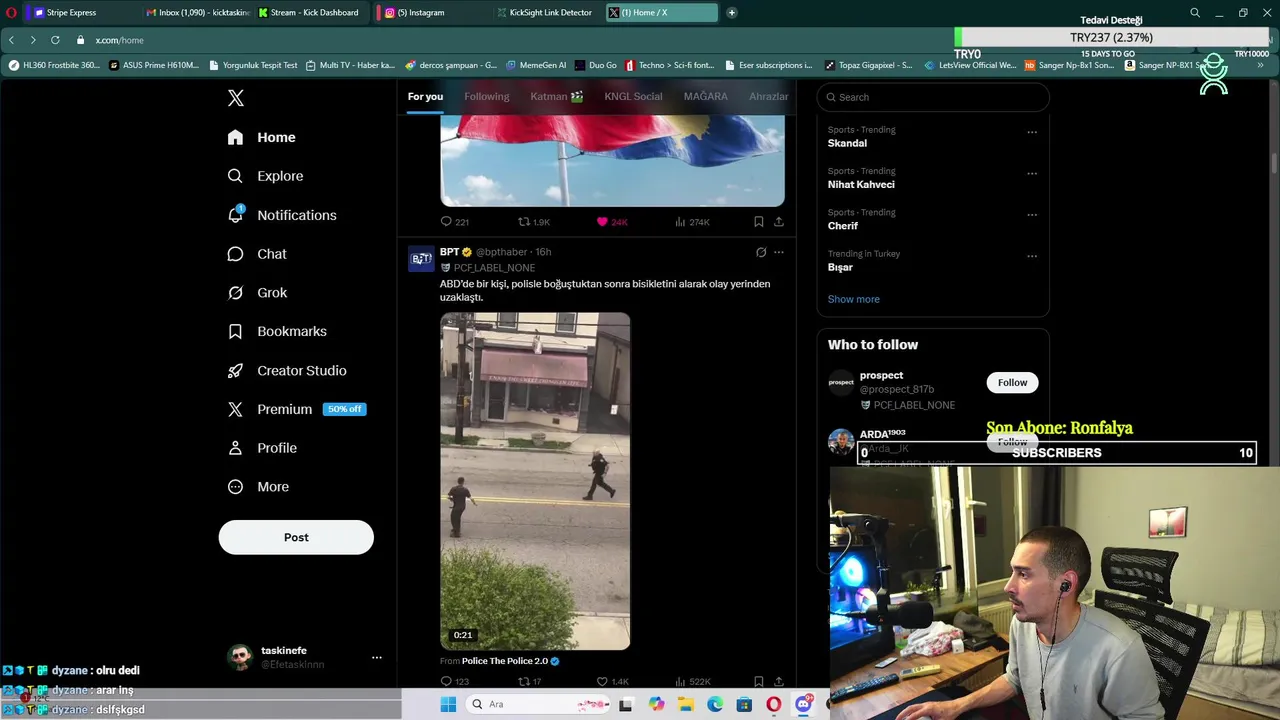Open the More menu in sidebar
Screen dimensions: 1280x720
pos(258,487)
